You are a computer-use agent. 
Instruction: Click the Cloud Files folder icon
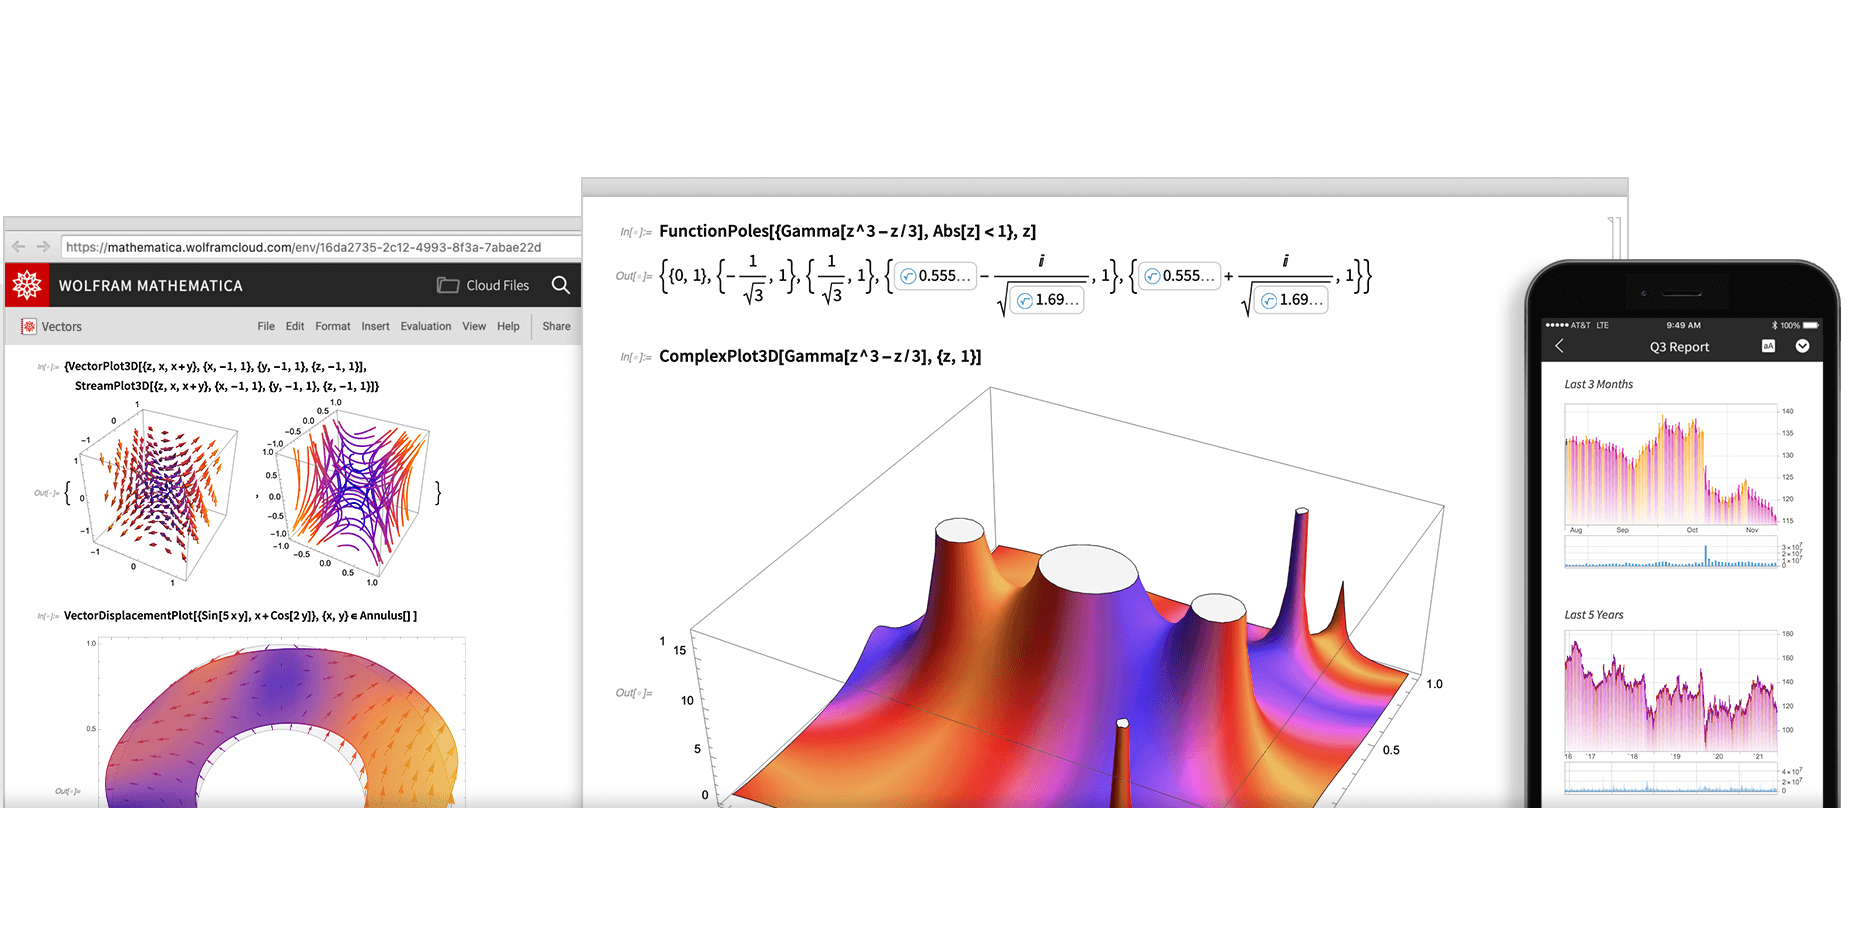coord(448,284)
